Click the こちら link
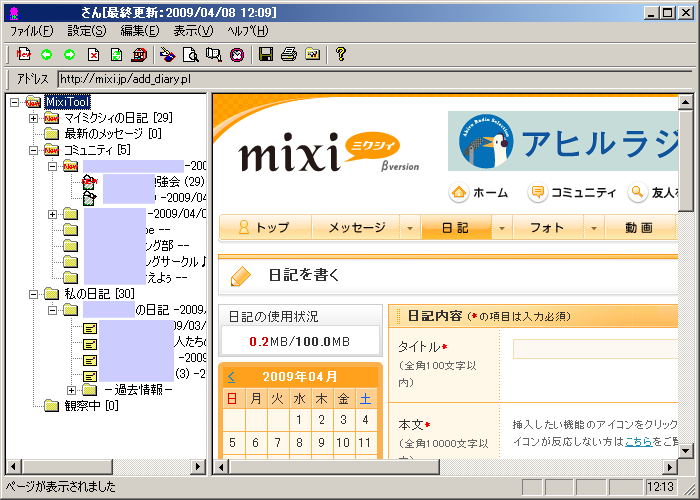Image resolution: width=700 pixels, height=500 pixels. (638, 442)
